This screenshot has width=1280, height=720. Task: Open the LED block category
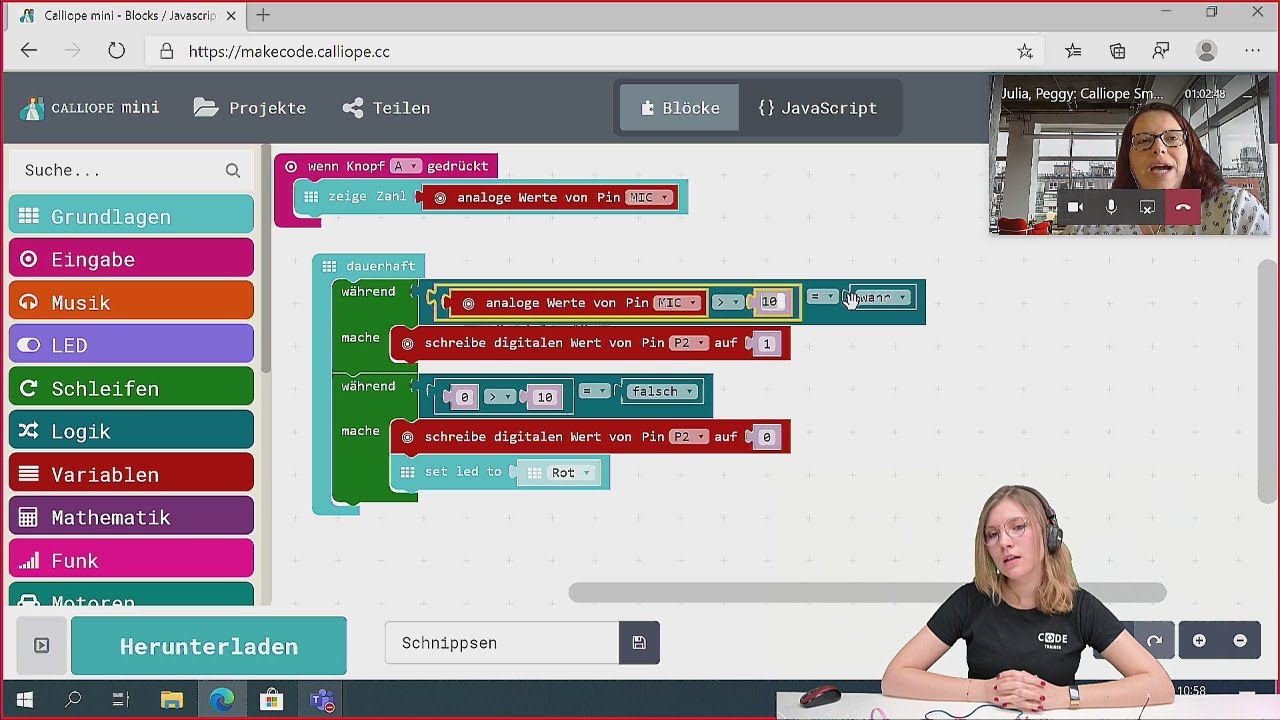pyautogui.click(x=131, y=345)
